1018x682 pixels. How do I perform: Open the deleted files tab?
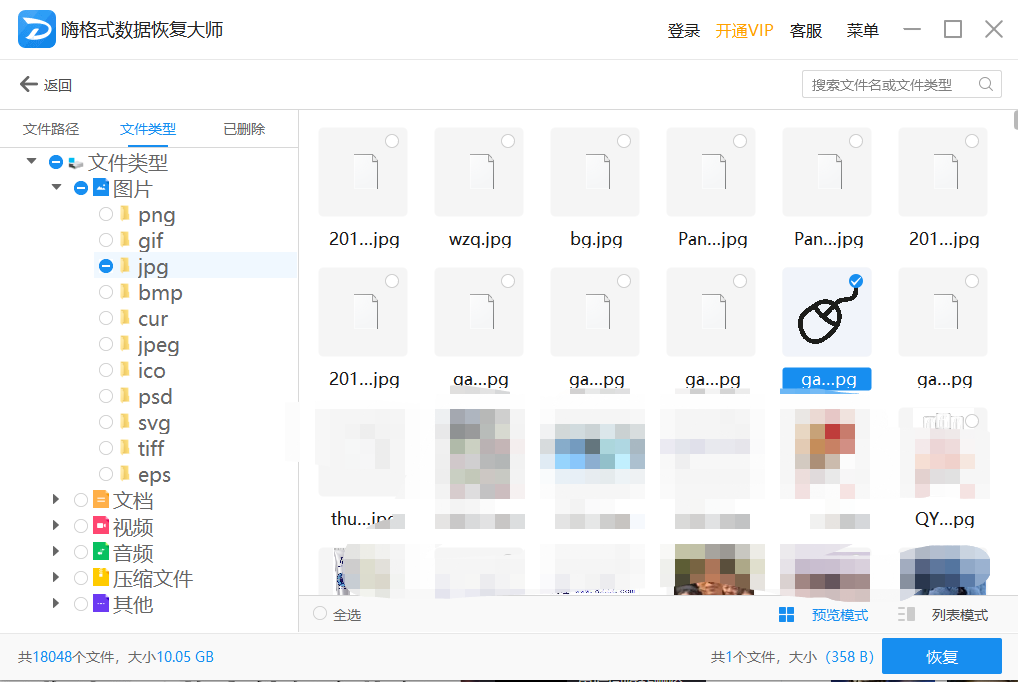tap(244, 129)
